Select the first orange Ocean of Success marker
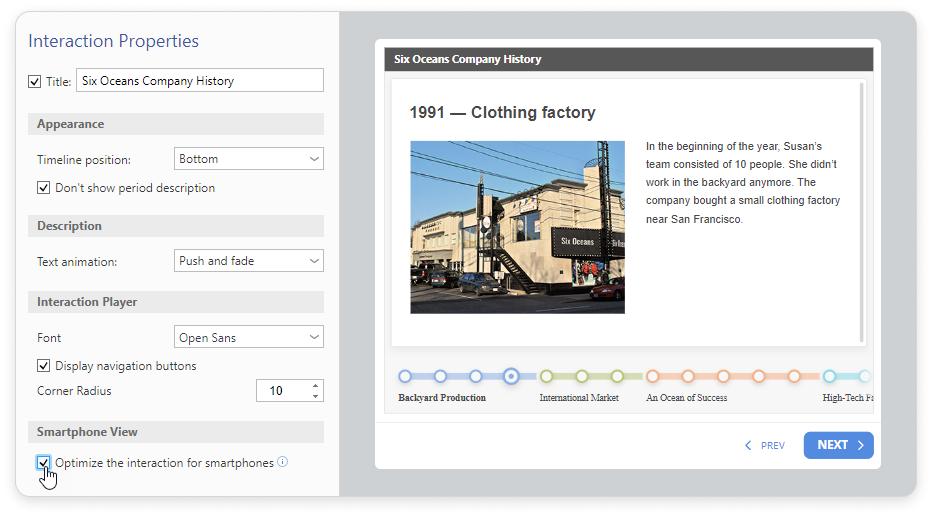Viewport: 932px width, 516px height. [x=652, y=377]
